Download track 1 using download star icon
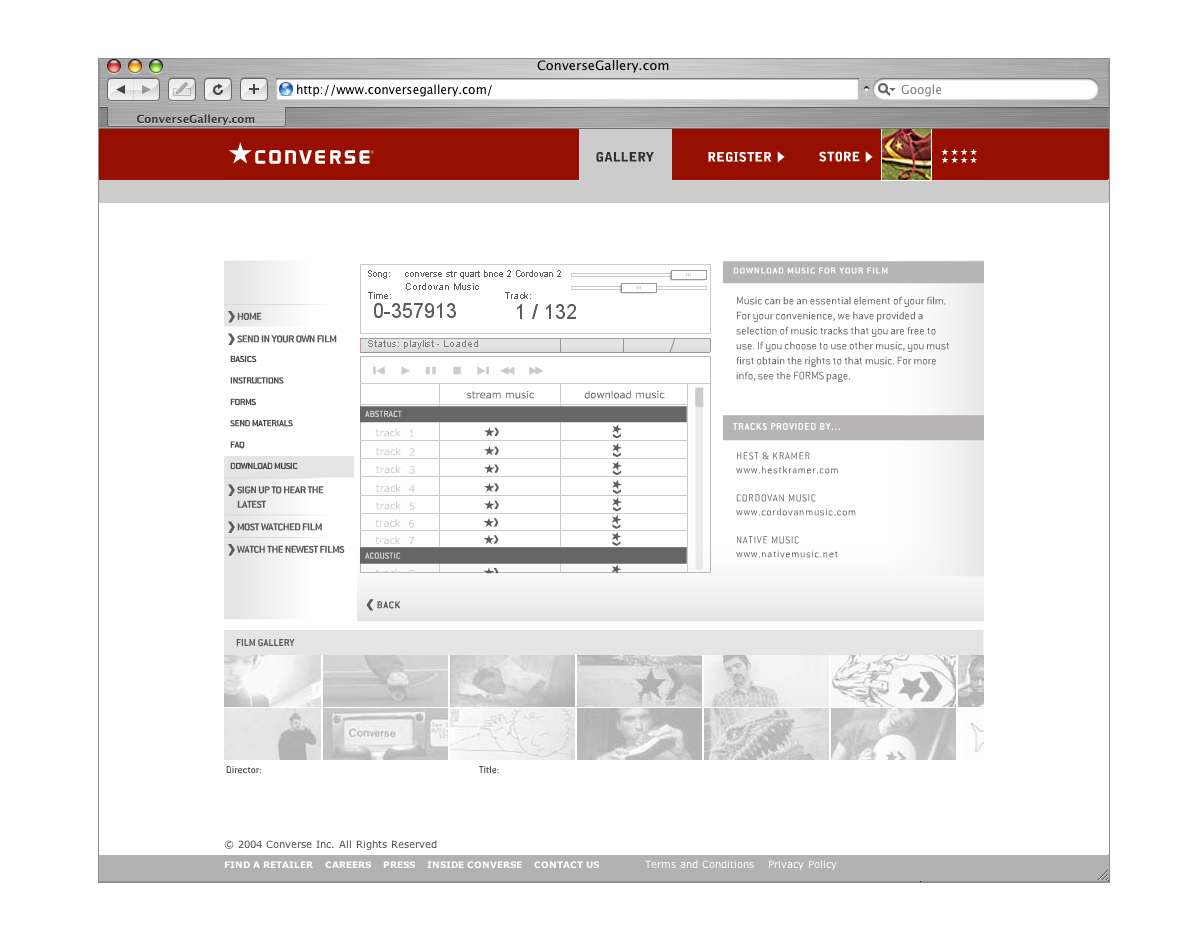Viewport: 1200px width, 940px height. coord(617,432)
